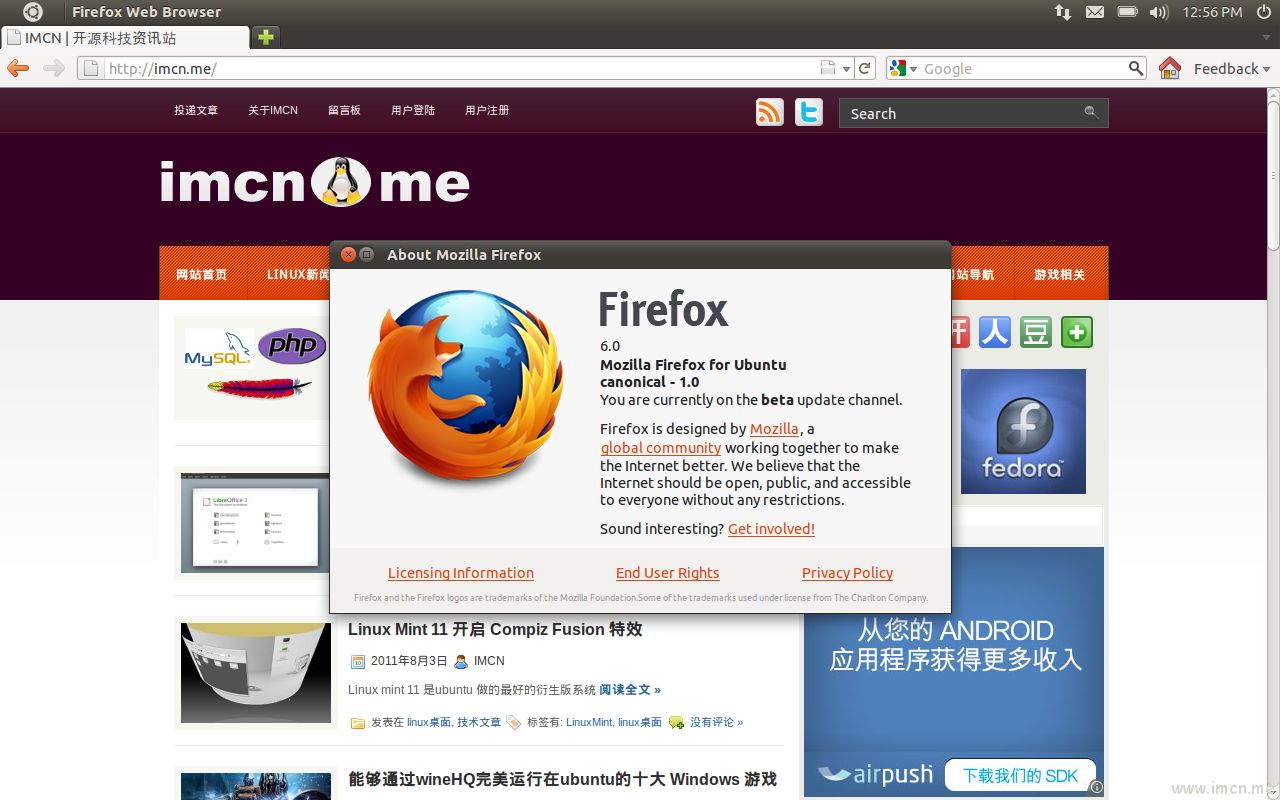
Task: Open the address bar history dropdown arrow
Action: [846, 69]
